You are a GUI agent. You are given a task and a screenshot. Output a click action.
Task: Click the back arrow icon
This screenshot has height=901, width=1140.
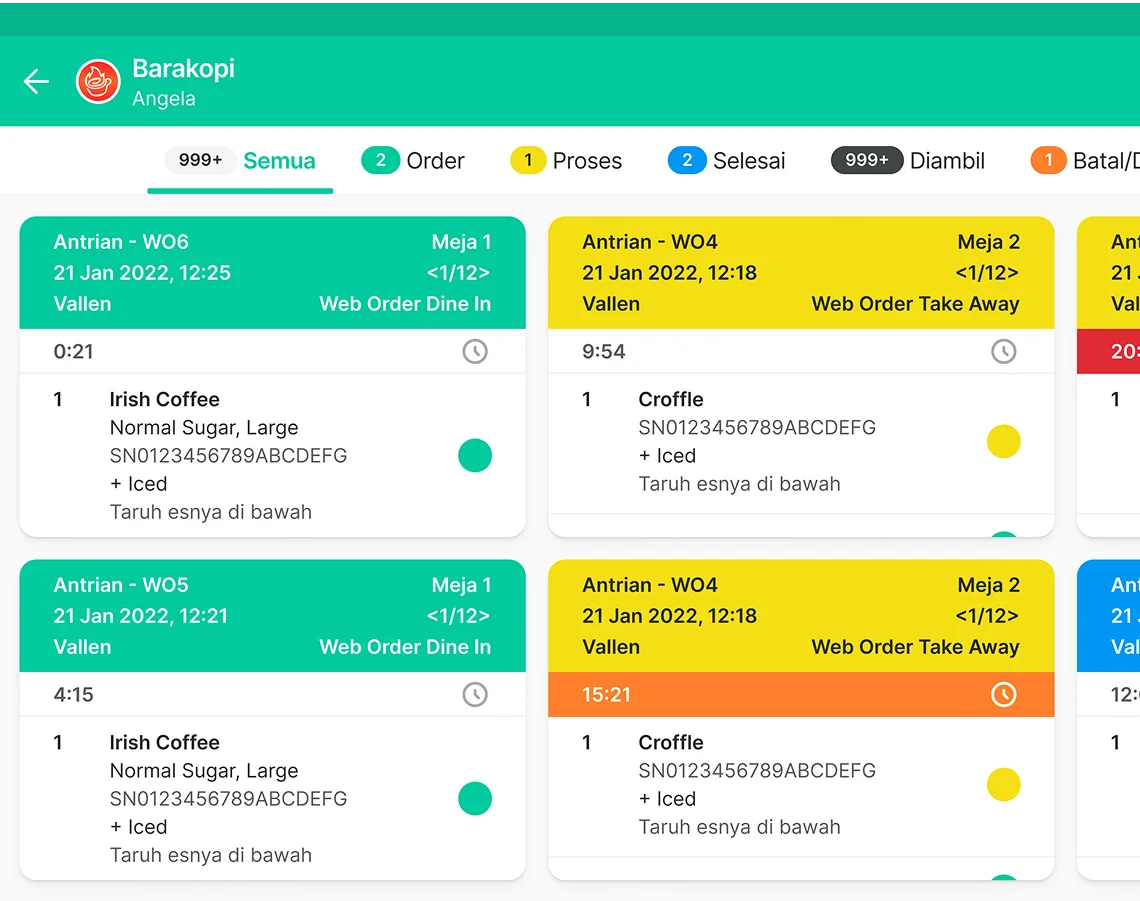36,82
